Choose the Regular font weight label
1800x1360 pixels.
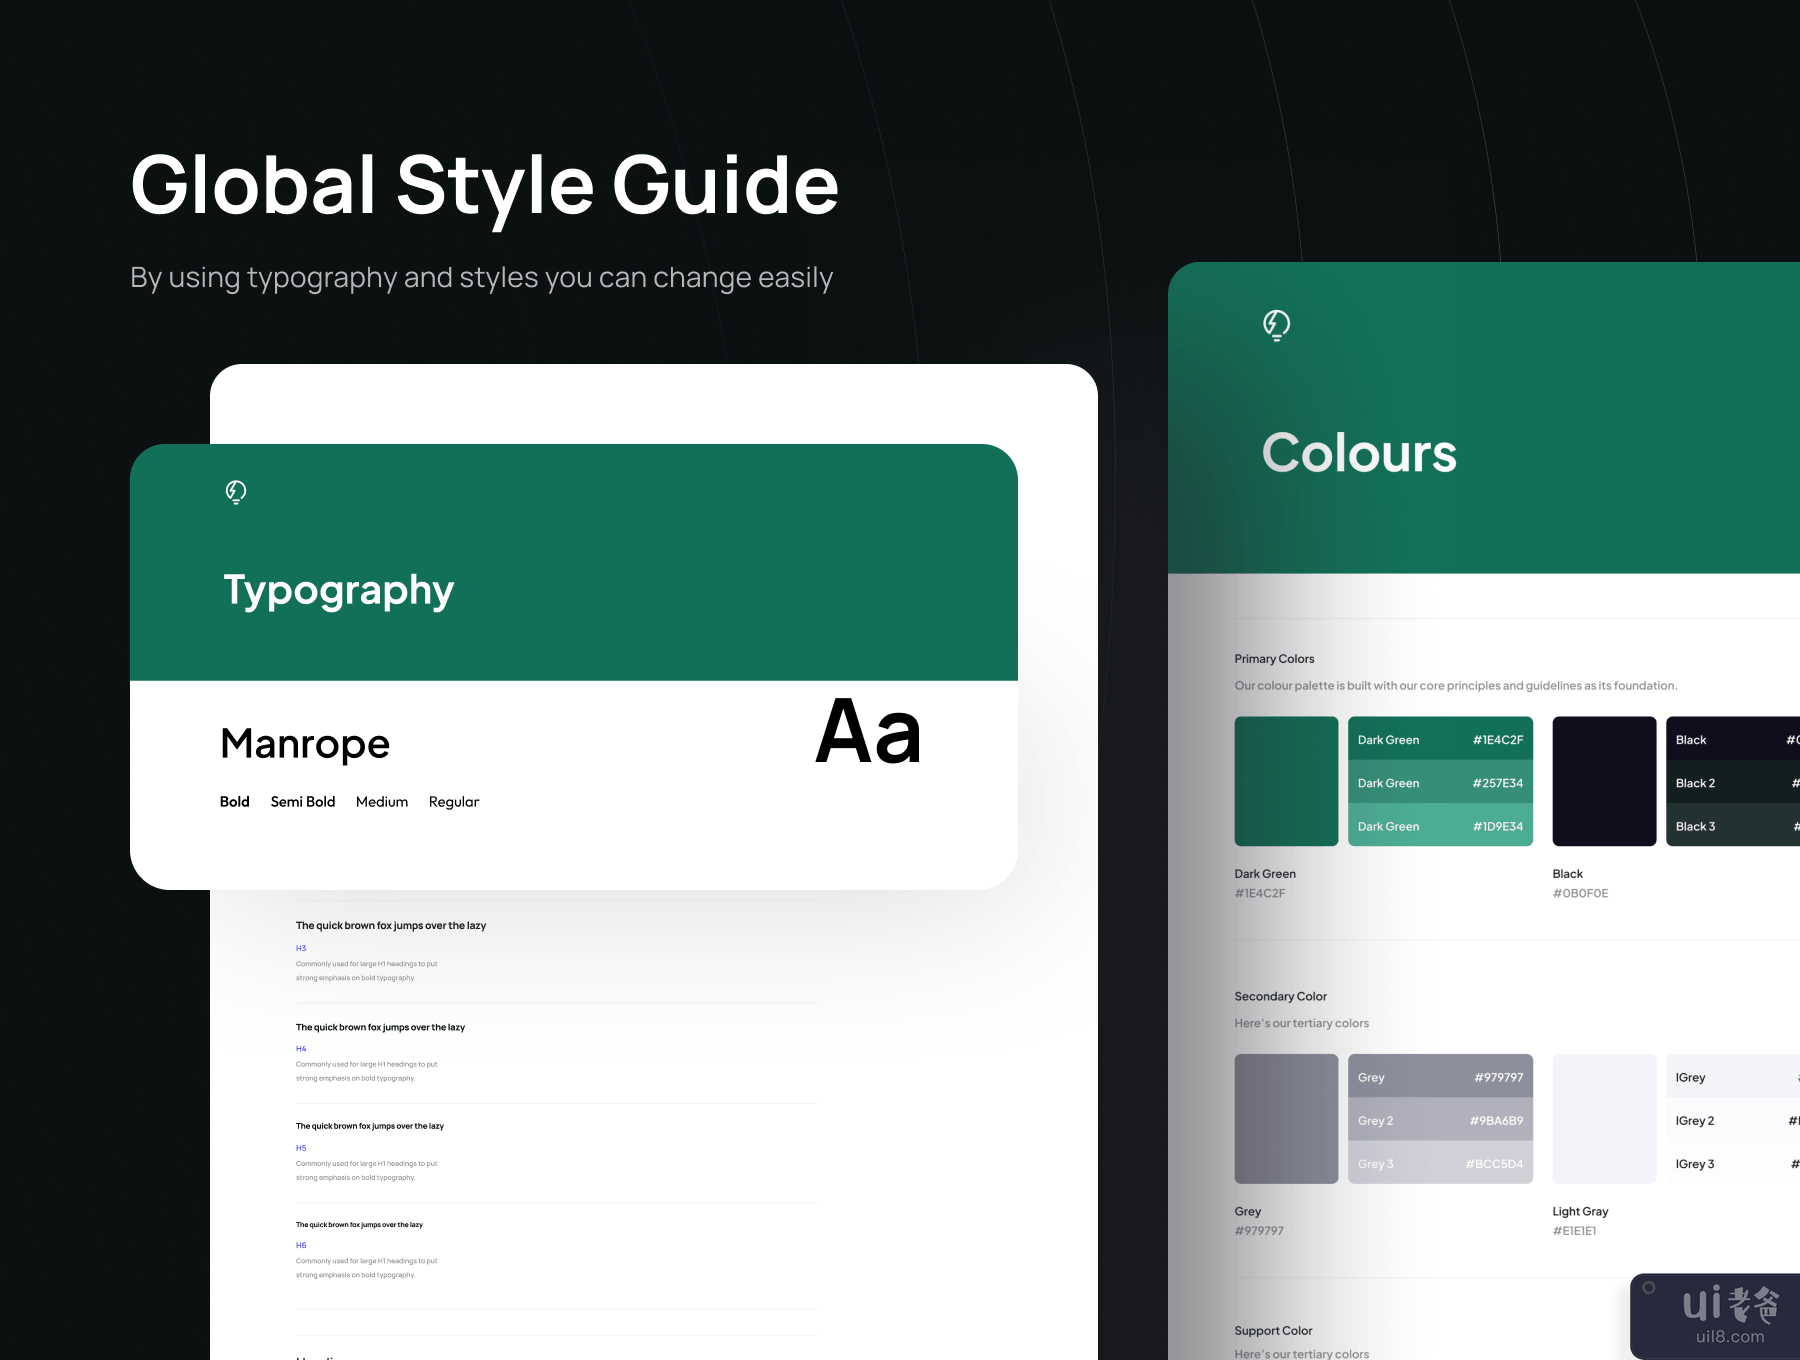click(x=454, y=802)
